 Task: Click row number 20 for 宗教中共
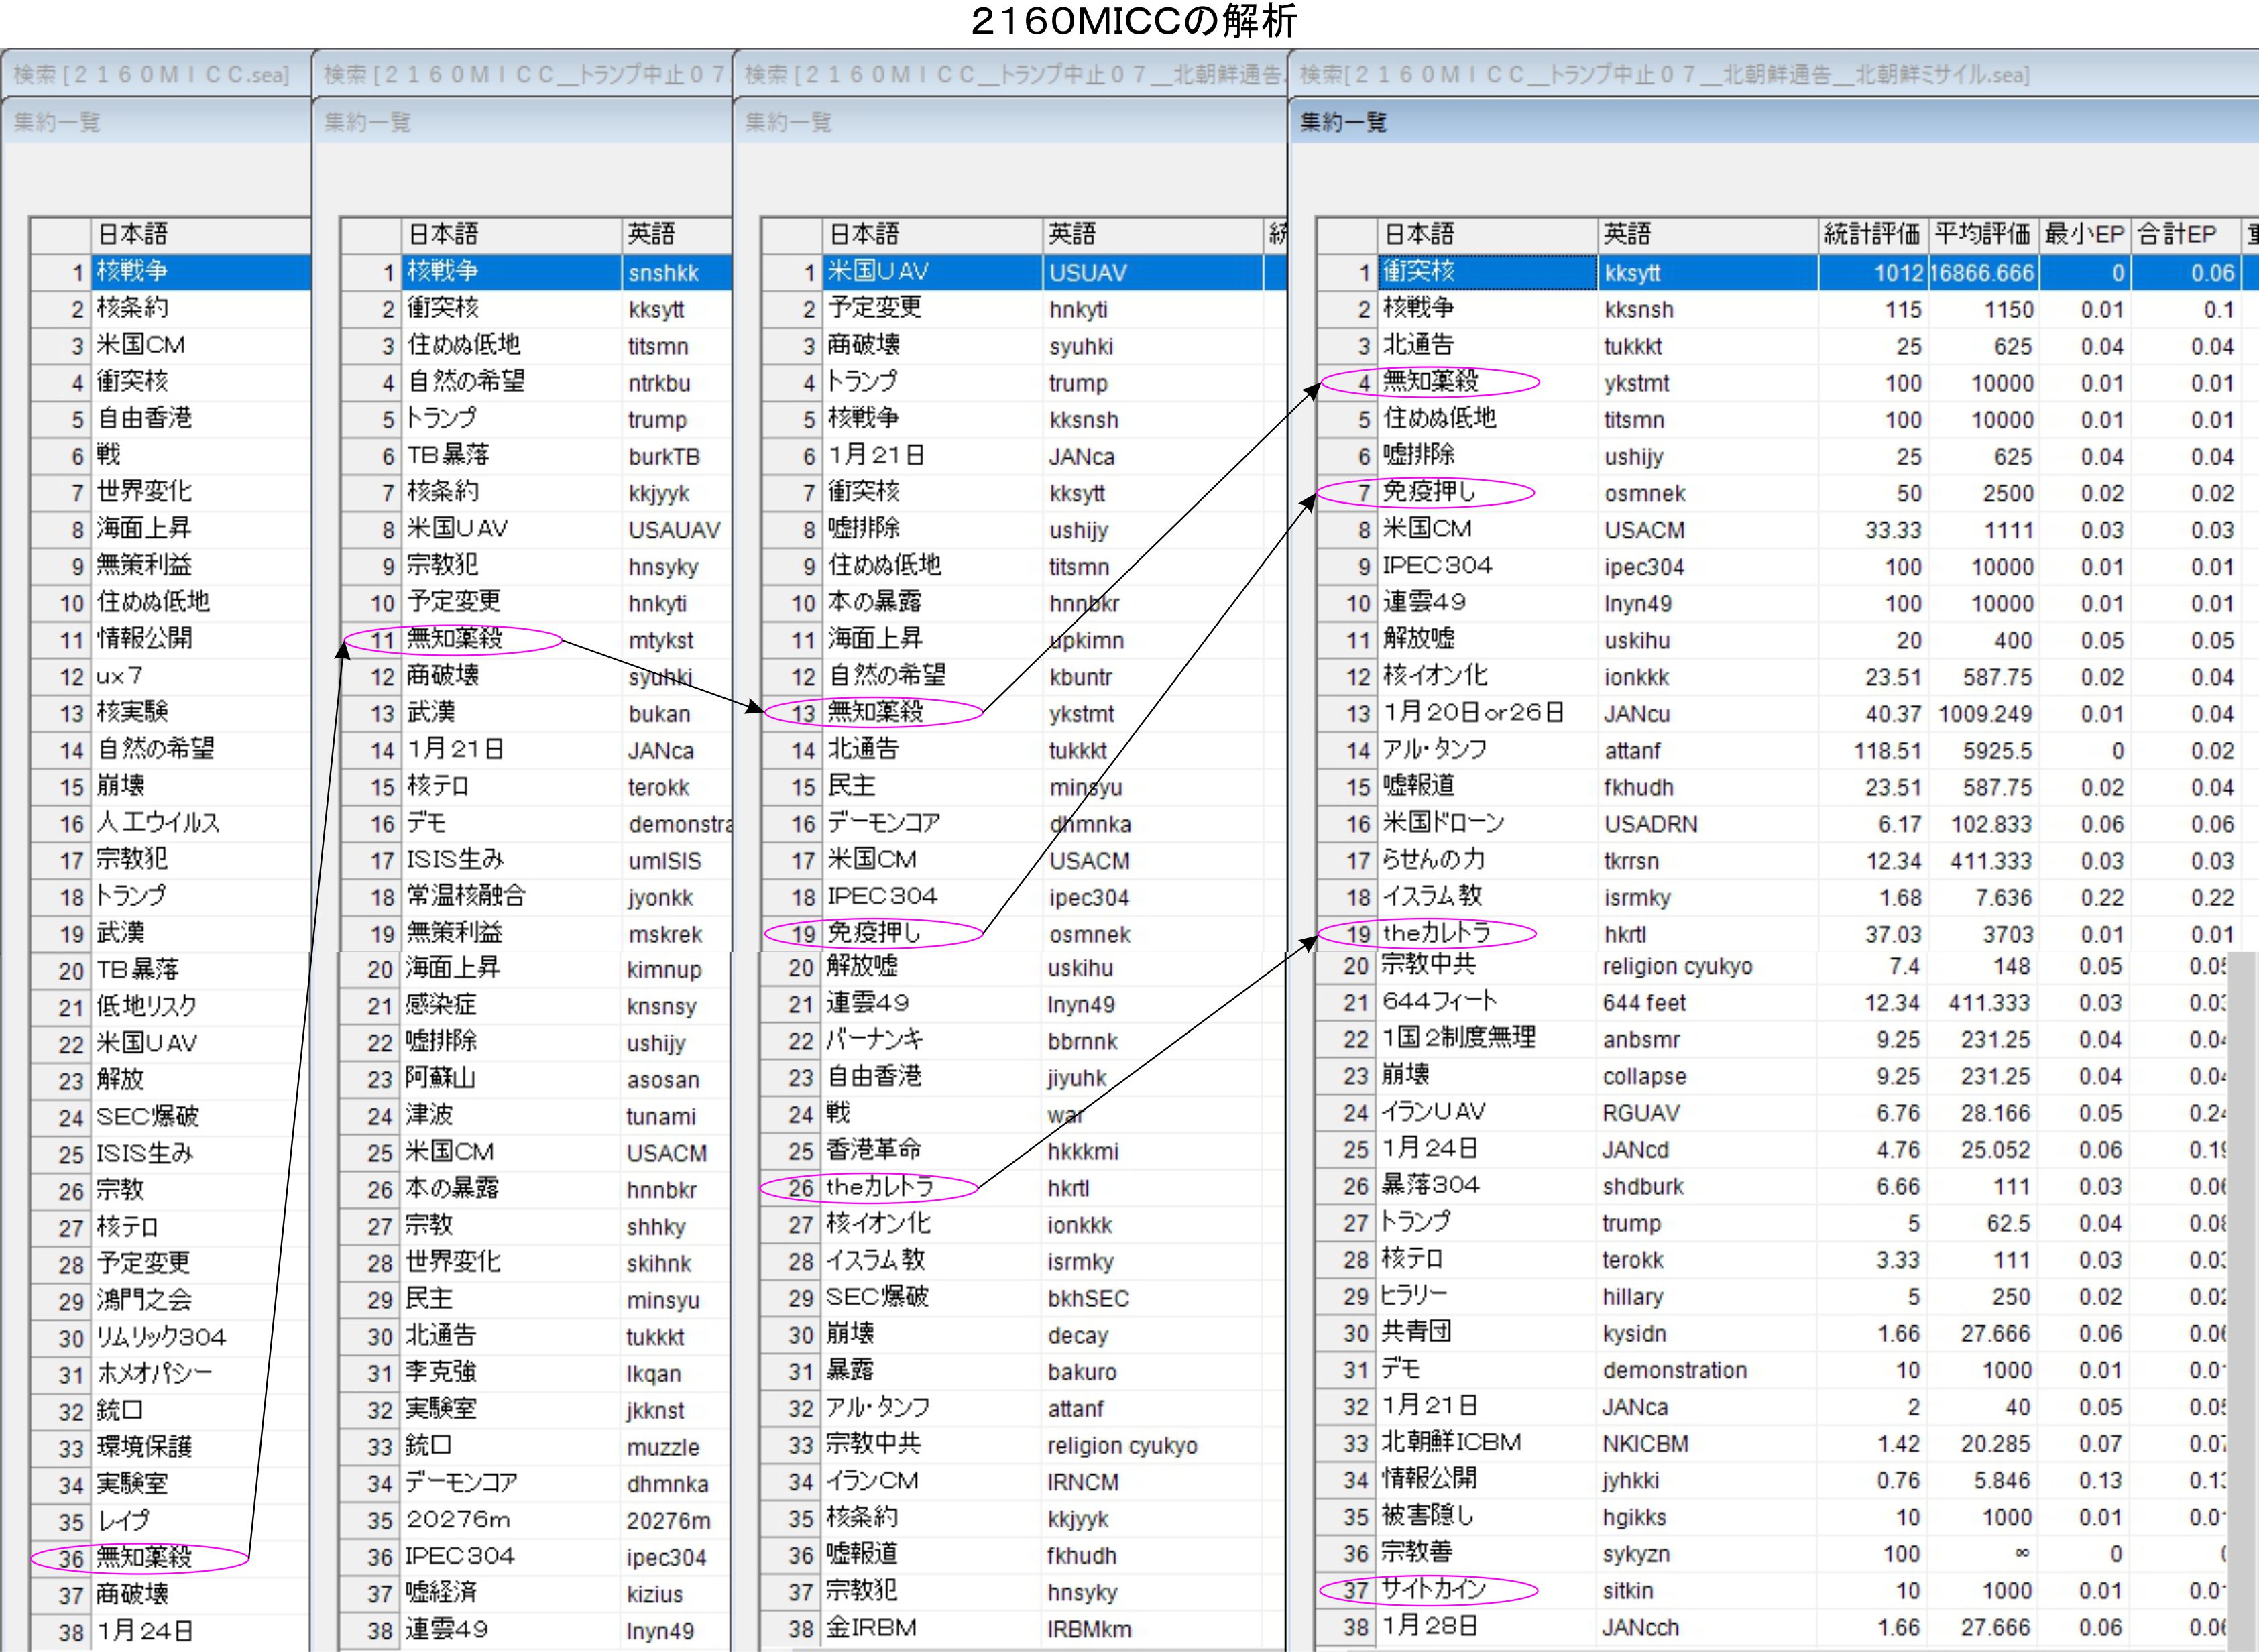[1355, 966]
